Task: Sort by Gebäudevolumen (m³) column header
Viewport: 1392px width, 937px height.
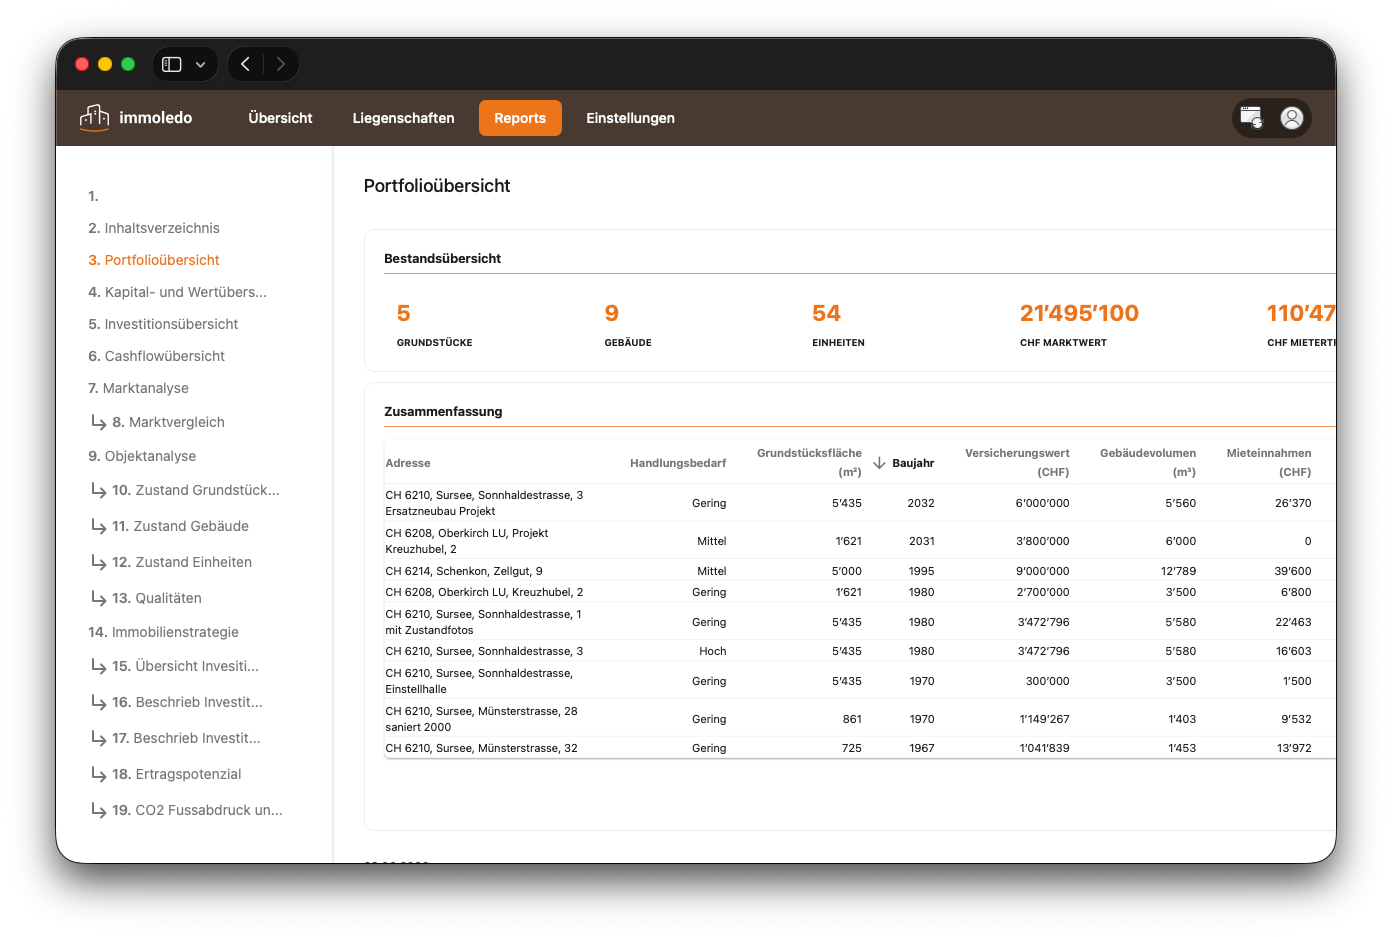Action: (x=1148, y=463)
